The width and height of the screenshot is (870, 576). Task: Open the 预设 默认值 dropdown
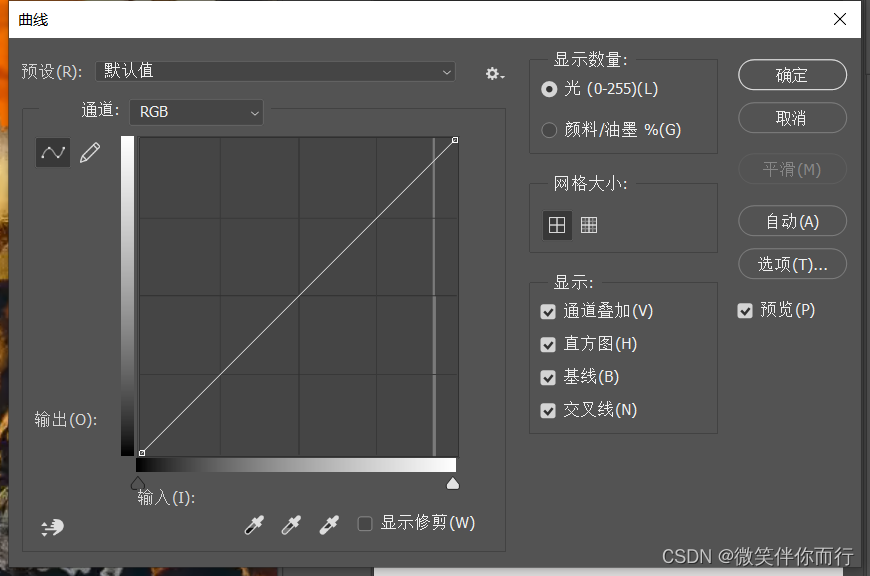click(275, 72)
